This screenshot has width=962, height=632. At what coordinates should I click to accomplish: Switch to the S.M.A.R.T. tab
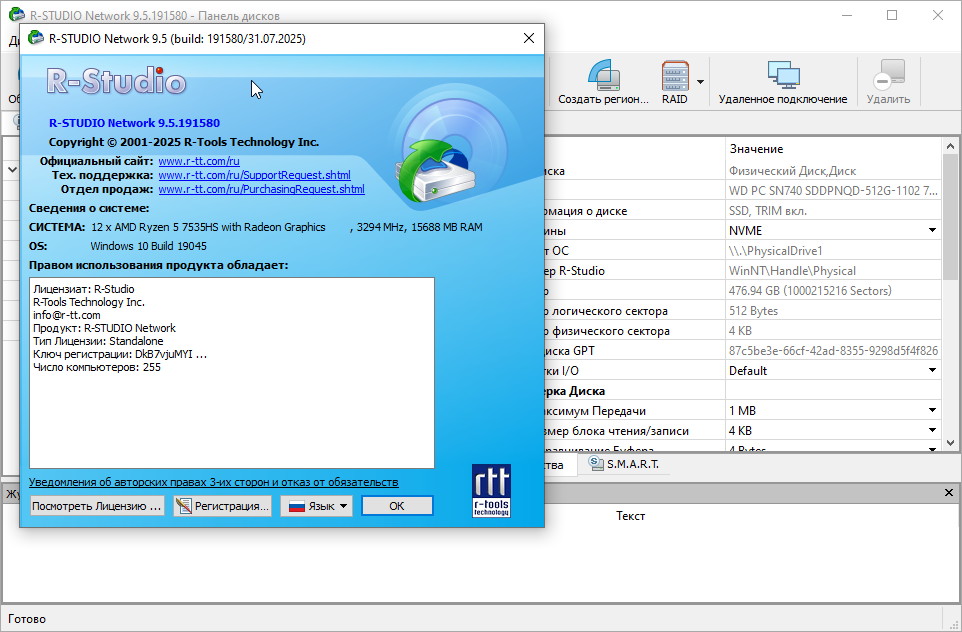pyautogui.click(x=624, y=464)
